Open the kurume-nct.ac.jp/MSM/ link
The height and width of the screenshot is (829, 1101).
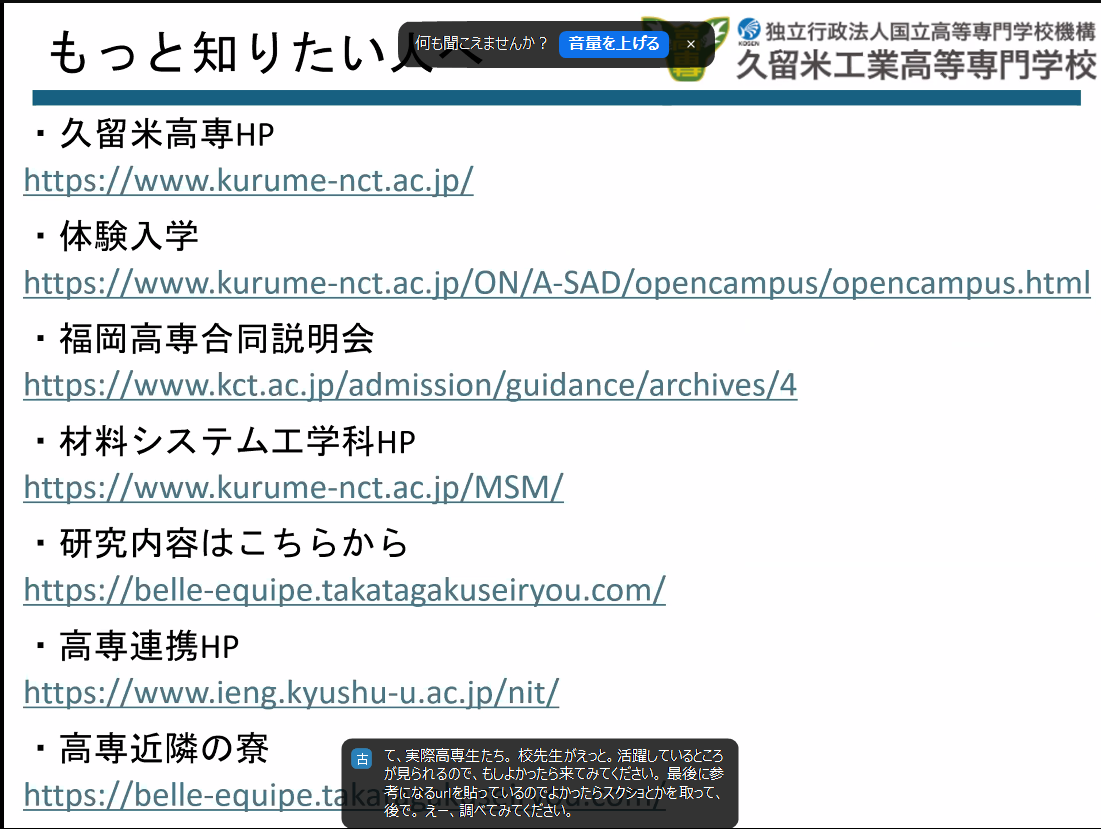coord(293,487)
